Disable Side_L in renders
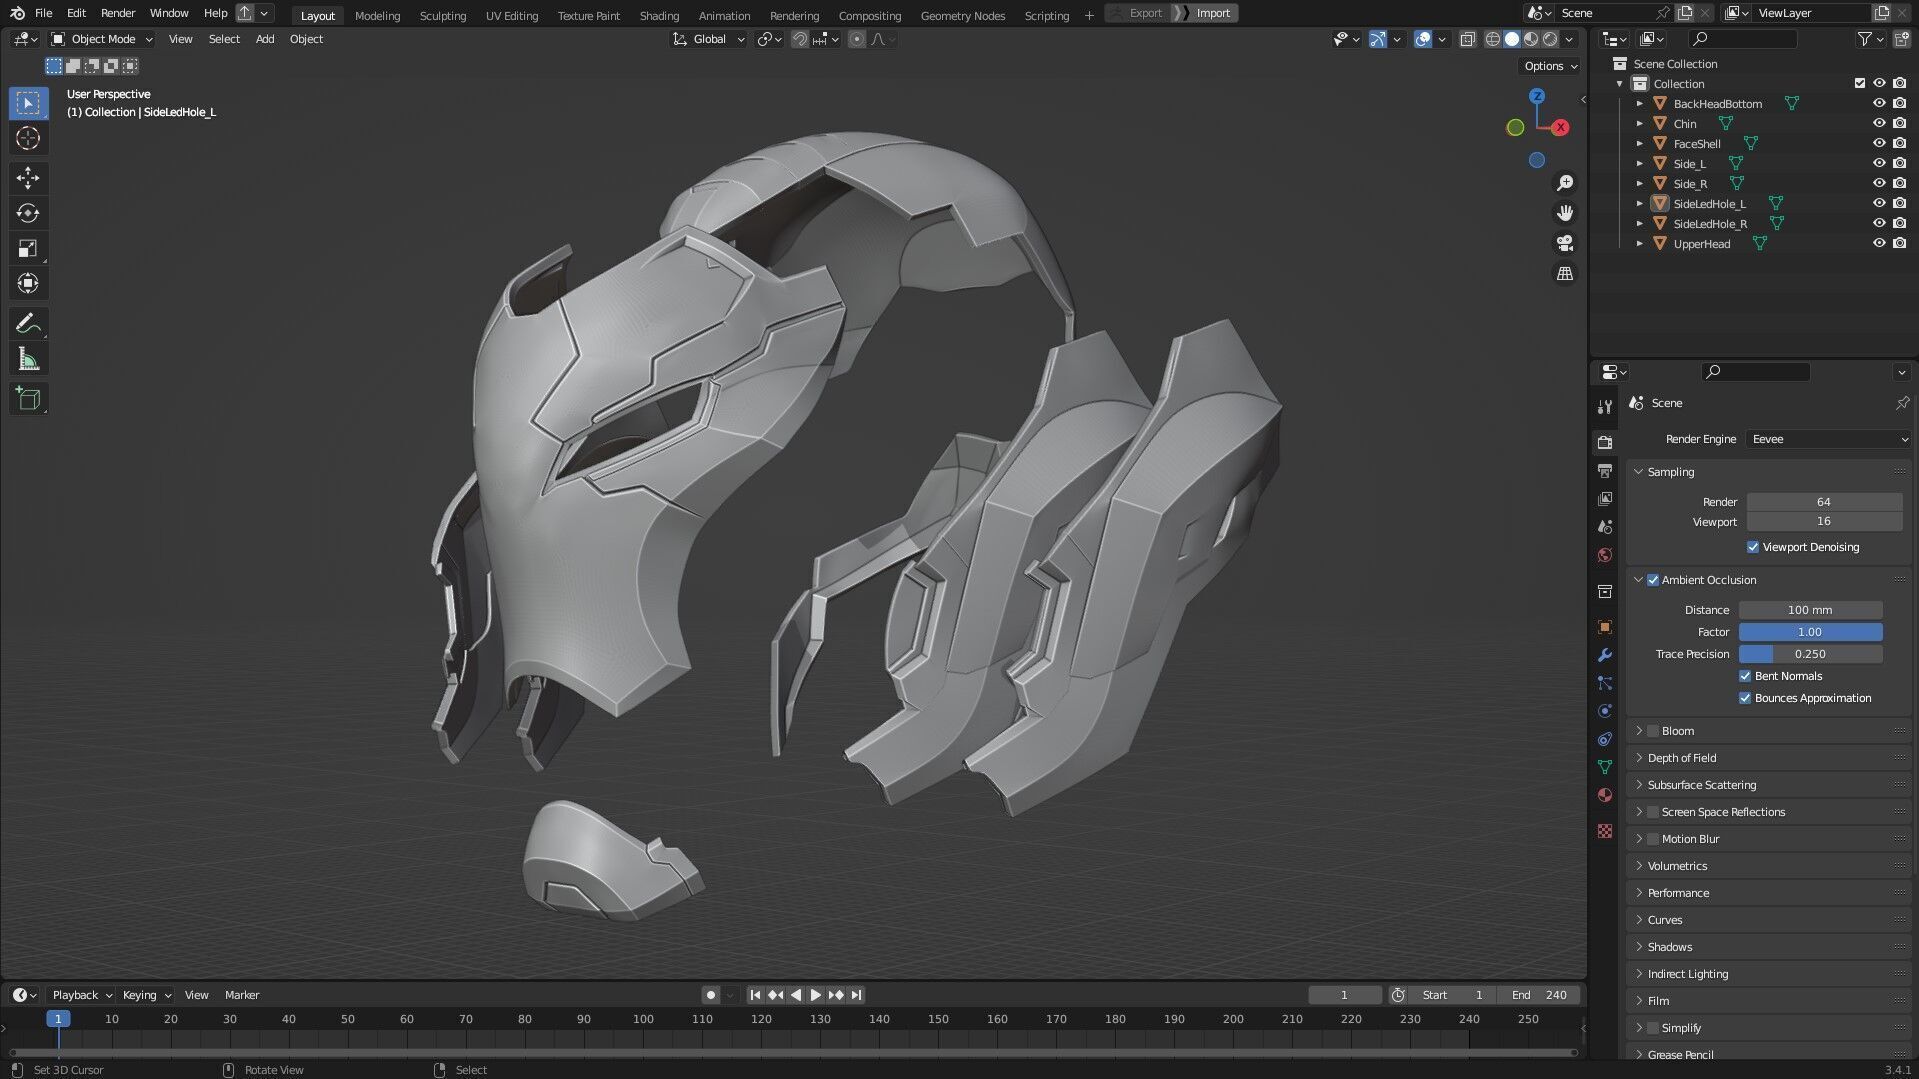 click(1899, 163)
